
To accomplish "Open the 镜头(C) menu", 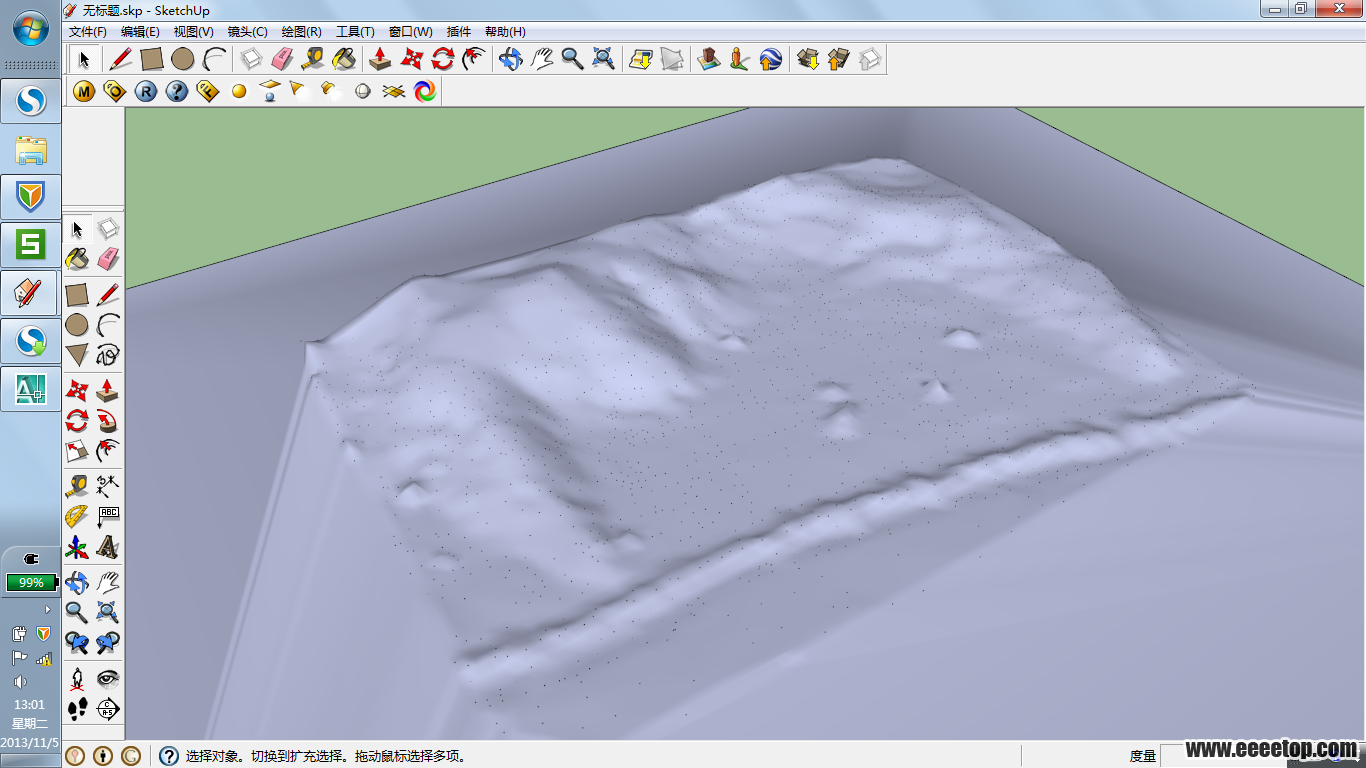I will pos(248,32).
